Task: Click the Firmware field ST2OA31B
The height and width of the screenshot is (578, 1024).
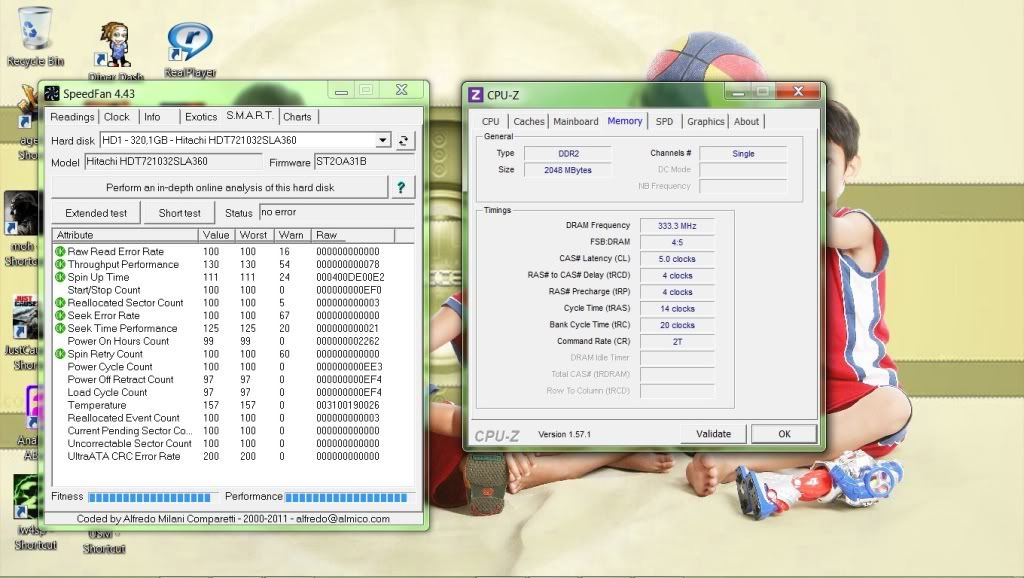Action: pos(363,161)
